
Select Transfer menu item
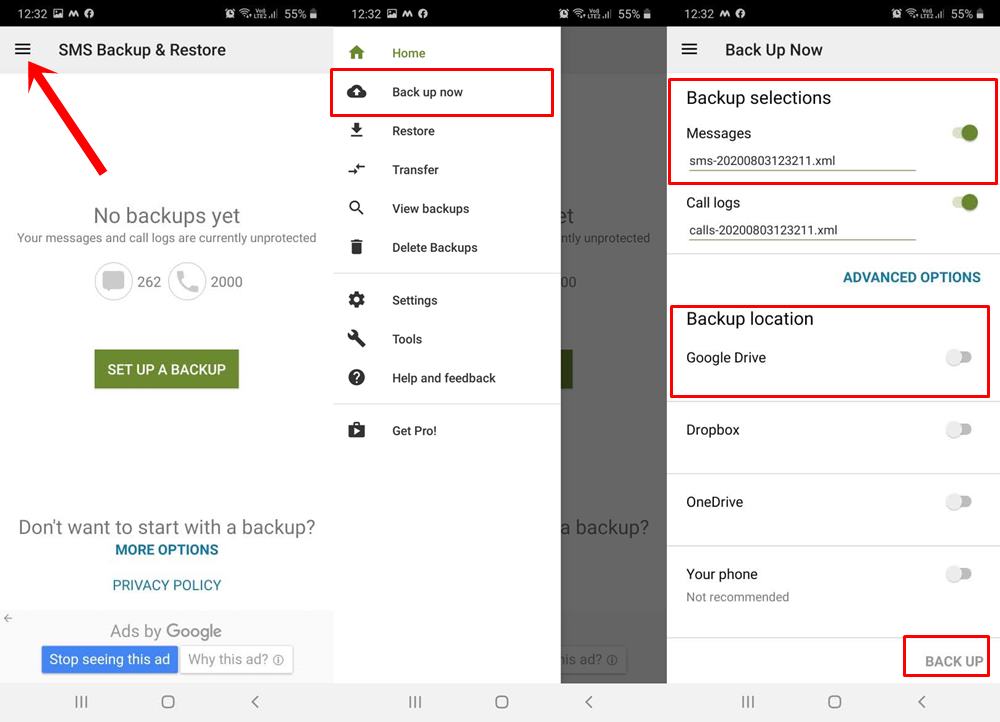(446, 170)
